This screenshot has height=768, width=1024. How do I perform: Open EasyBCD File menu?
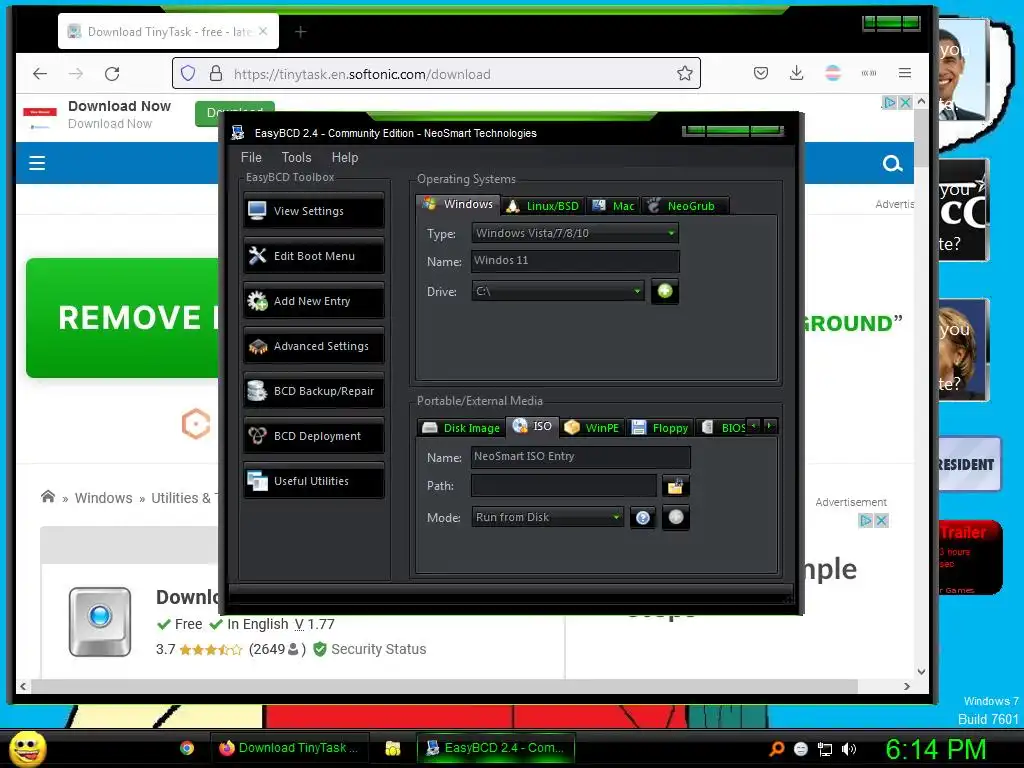pyautogui.click(x=251, y=157)
